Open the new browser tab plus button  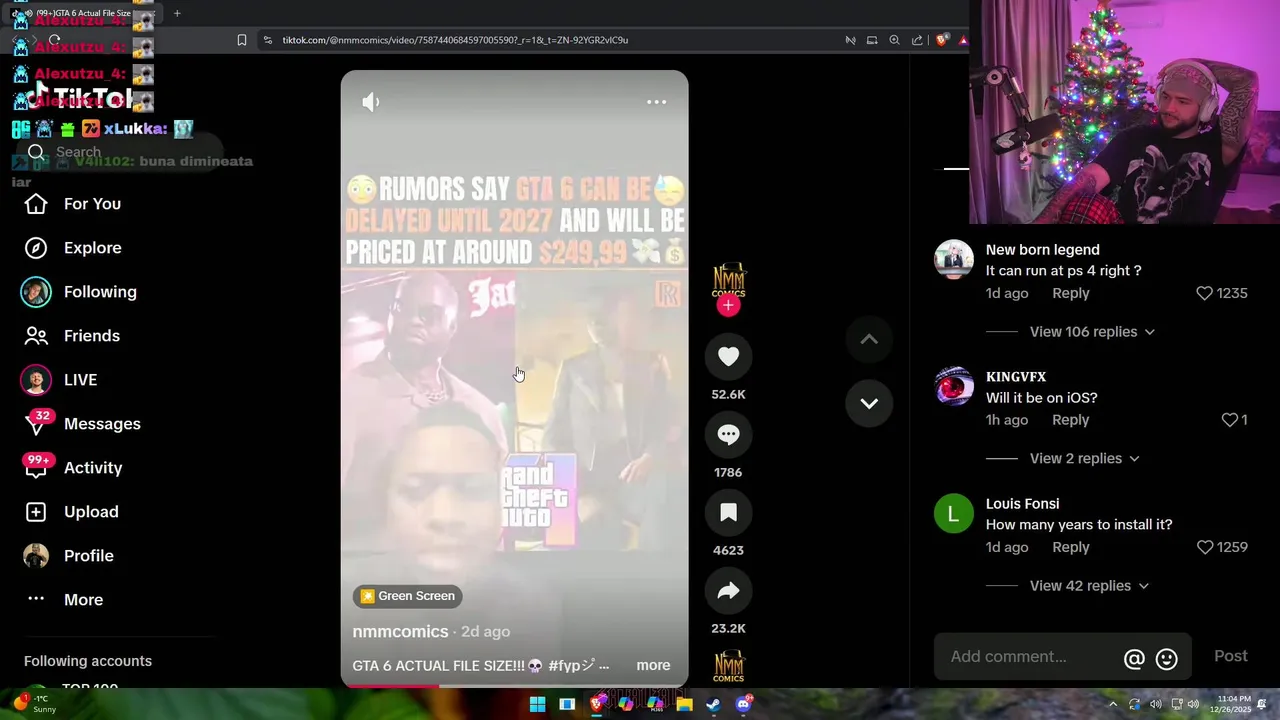pos(177,13)
